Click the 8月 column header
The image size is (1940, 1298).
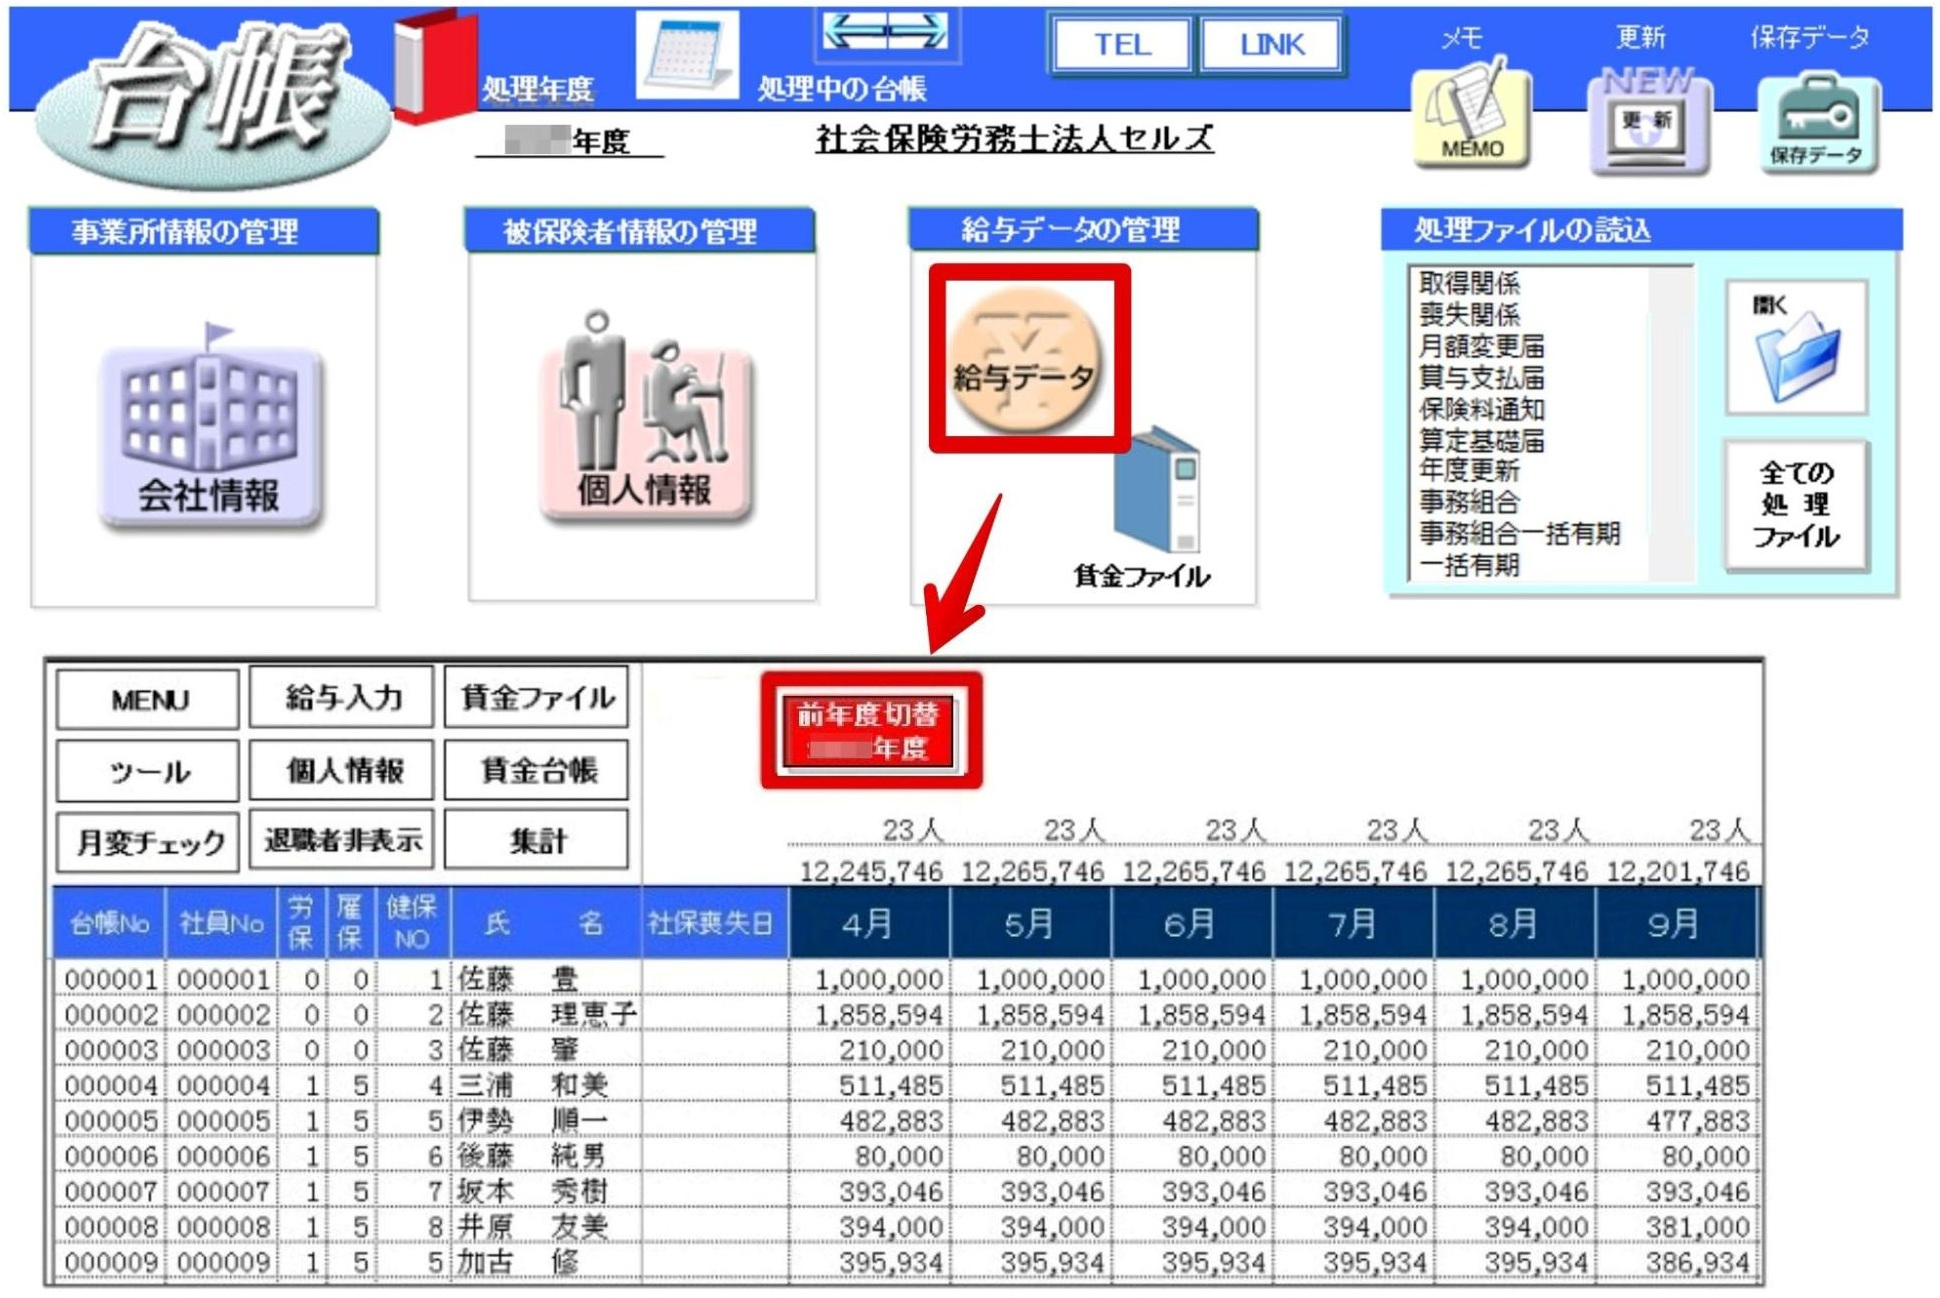coord(1514,923)
